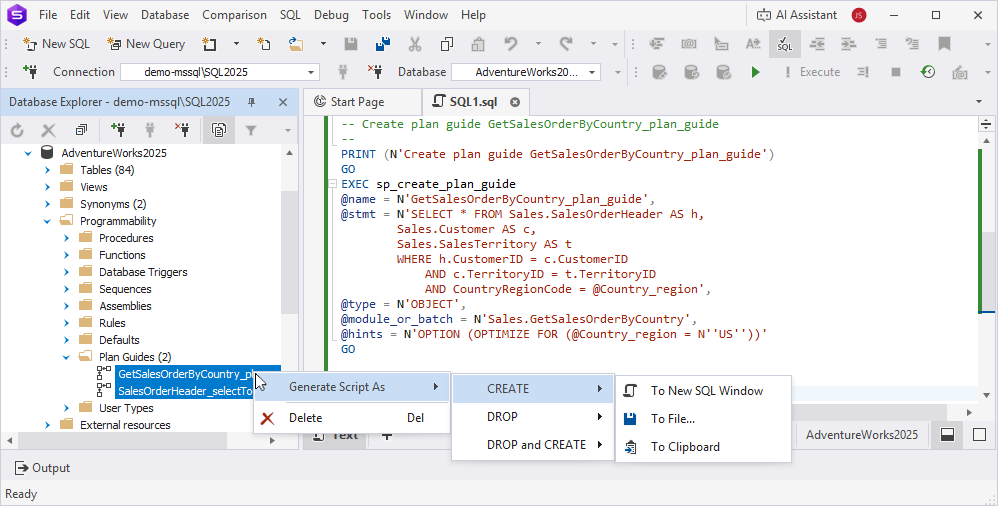Open the Debug menu
This screenshot has height=506, width=998.
[331, 15]
